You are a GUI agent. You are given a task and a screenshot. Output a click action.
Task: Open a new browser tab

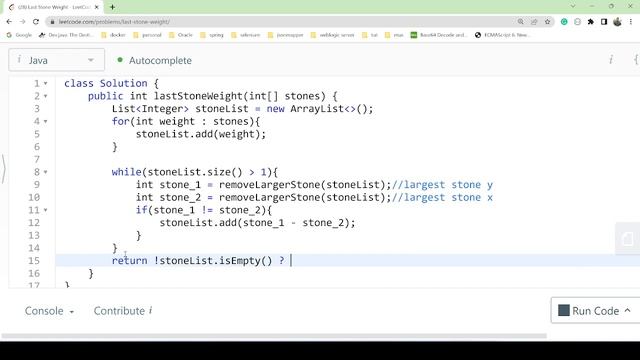[x=112, y=7]
